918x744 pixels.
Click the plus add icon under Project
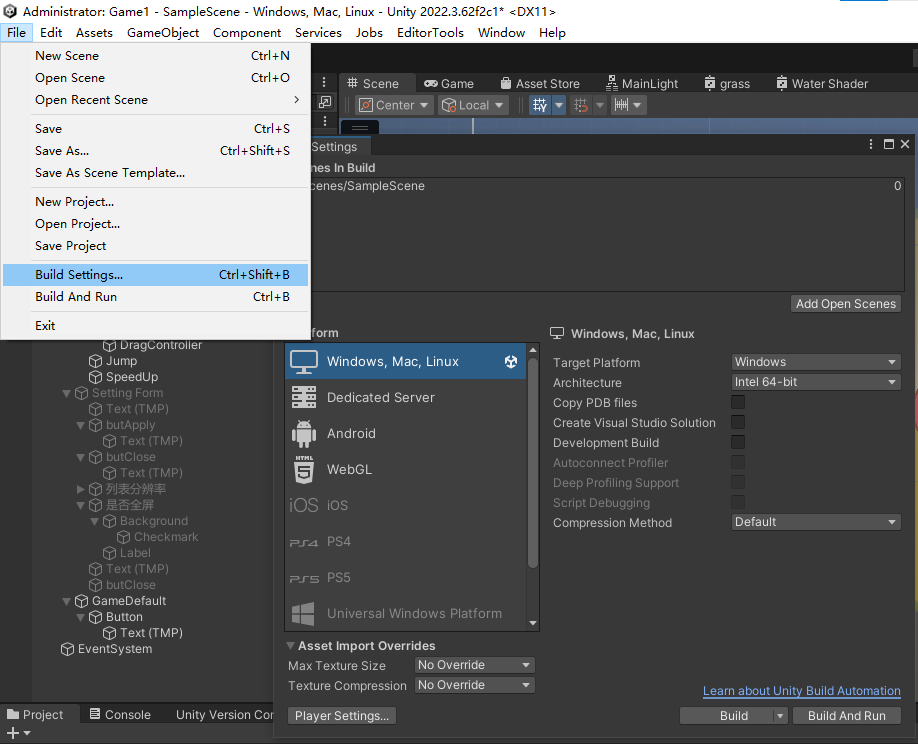click(x=13, y=733)
